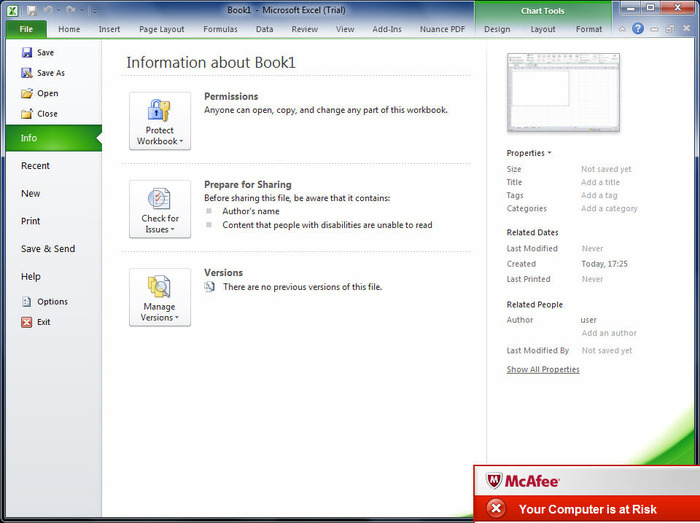Click the 'Today, 17:25' created date

(604, 264)
